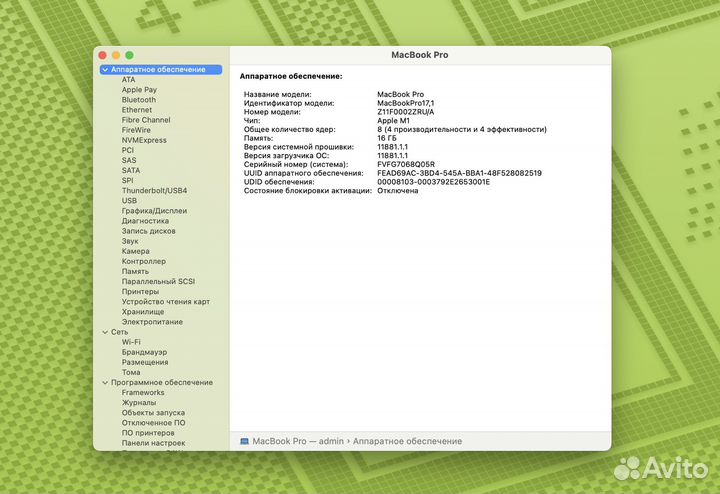Click the memory value 16 ГБ
The height and width of the screenshot is (494, 720).
[387, 138]
